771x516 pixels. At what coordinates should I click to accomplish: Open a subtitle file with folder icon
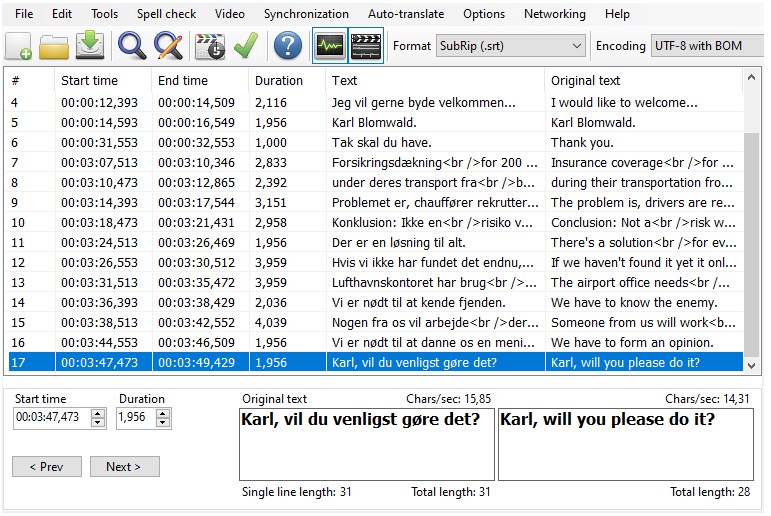click(54, 46)
